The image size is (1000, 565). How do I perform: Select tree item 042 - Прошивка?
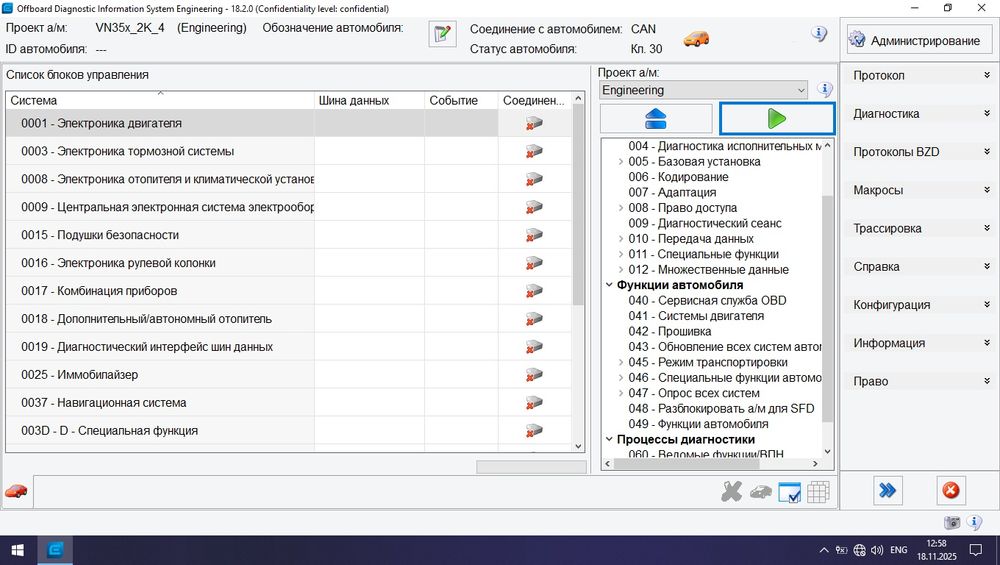point(670,331)
